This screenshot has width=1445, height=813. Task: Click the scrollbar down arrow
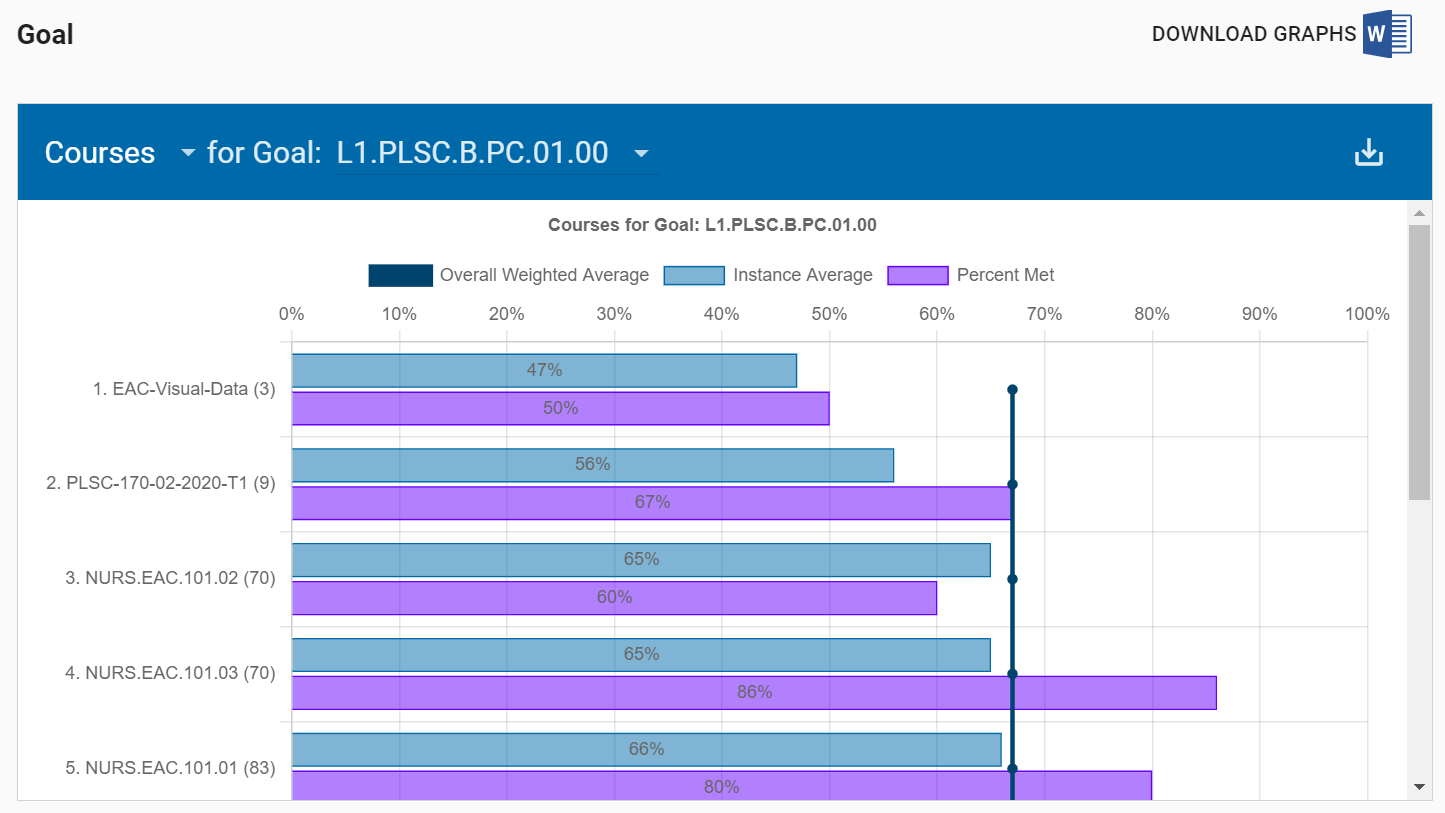tap(1418, 787)
